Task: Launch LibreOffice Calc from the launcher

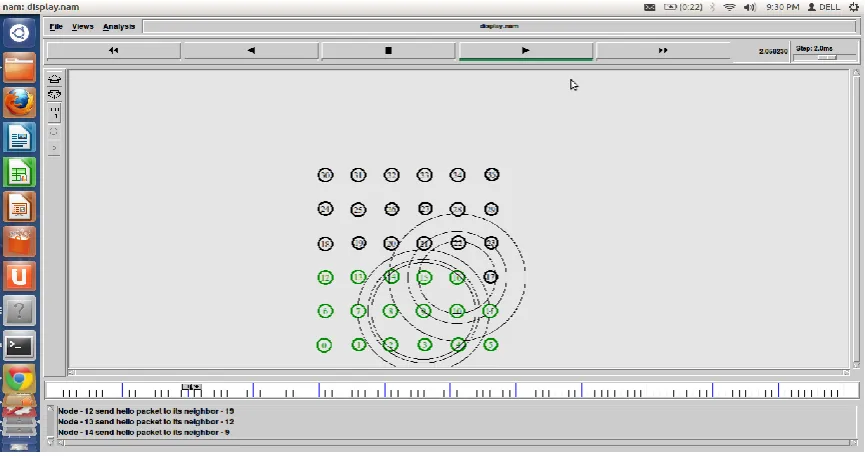Action: click(x=19, y=172)
